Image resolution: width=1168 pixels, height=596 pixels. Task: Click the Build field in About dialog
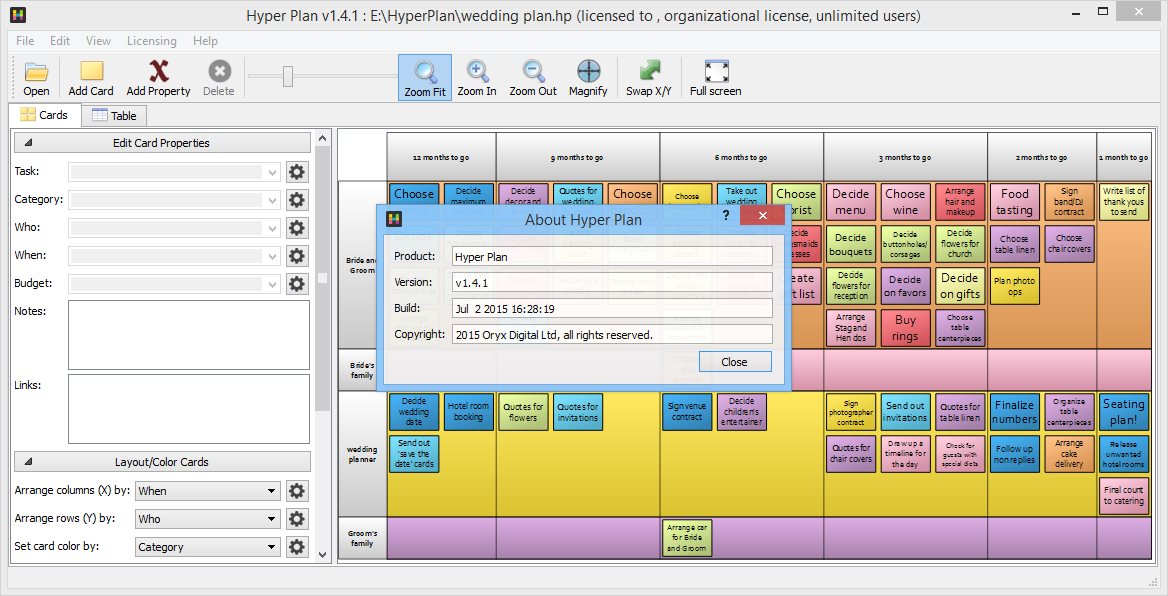612,309
